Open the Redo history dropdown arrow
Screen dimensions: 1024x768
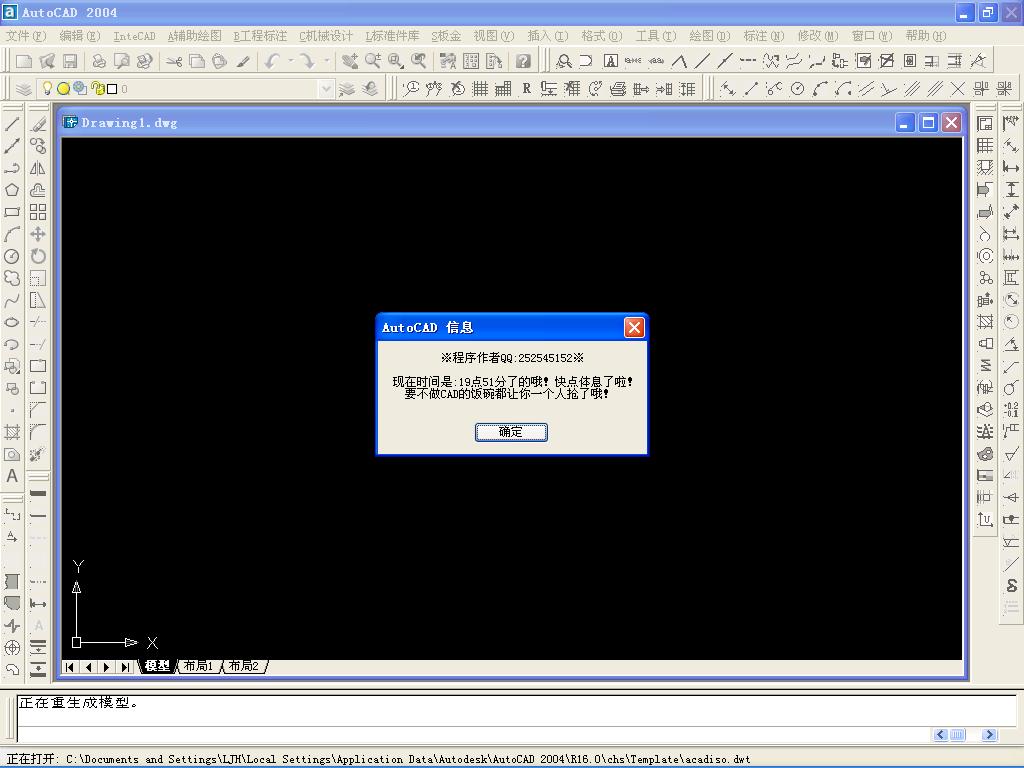pyautogui.click(x=326, y=61)
